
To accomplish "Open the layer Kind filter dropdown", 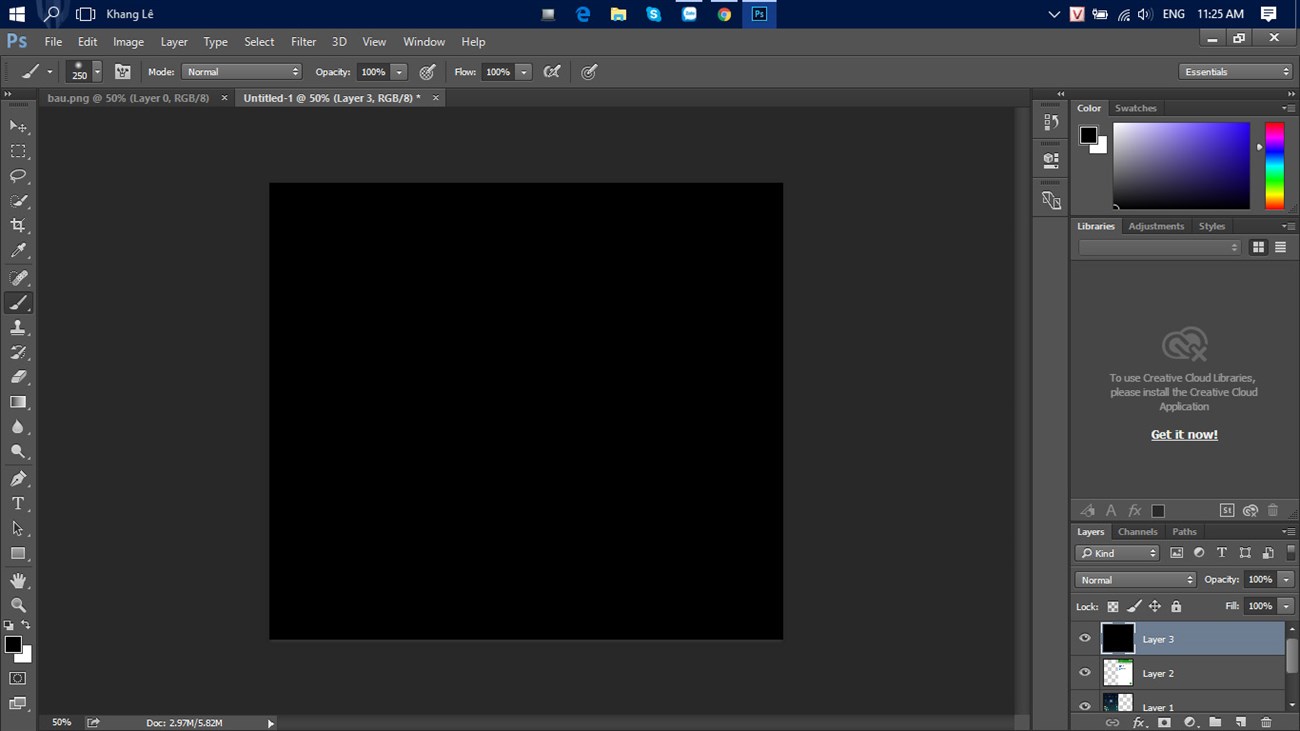I will [1117, 553].
